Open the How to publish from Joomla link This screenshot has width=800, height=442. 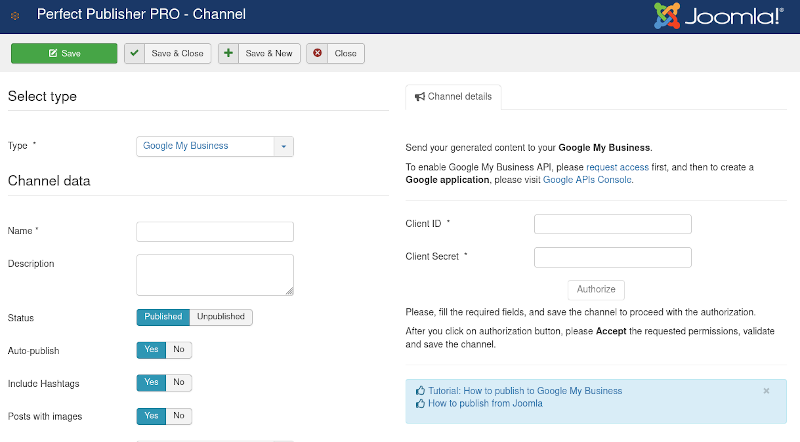485,403
